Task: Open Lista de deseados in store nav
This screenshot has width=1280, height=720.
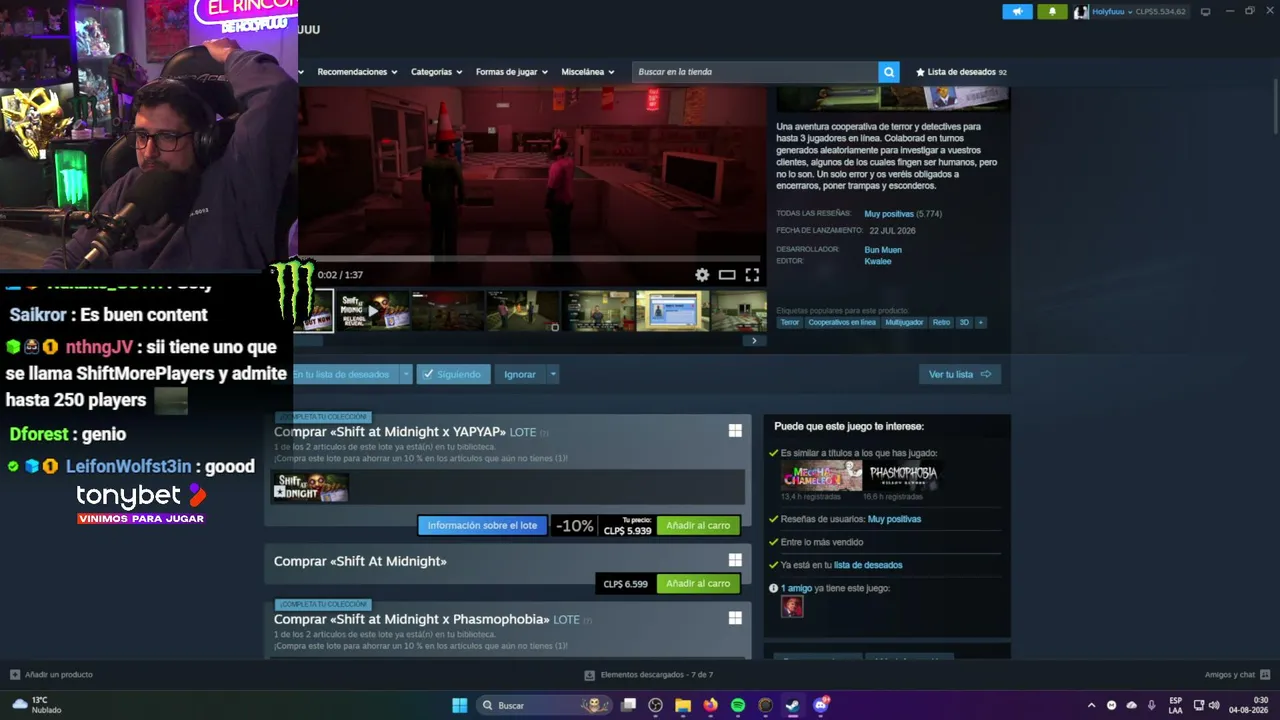Action: pos(961,72)
